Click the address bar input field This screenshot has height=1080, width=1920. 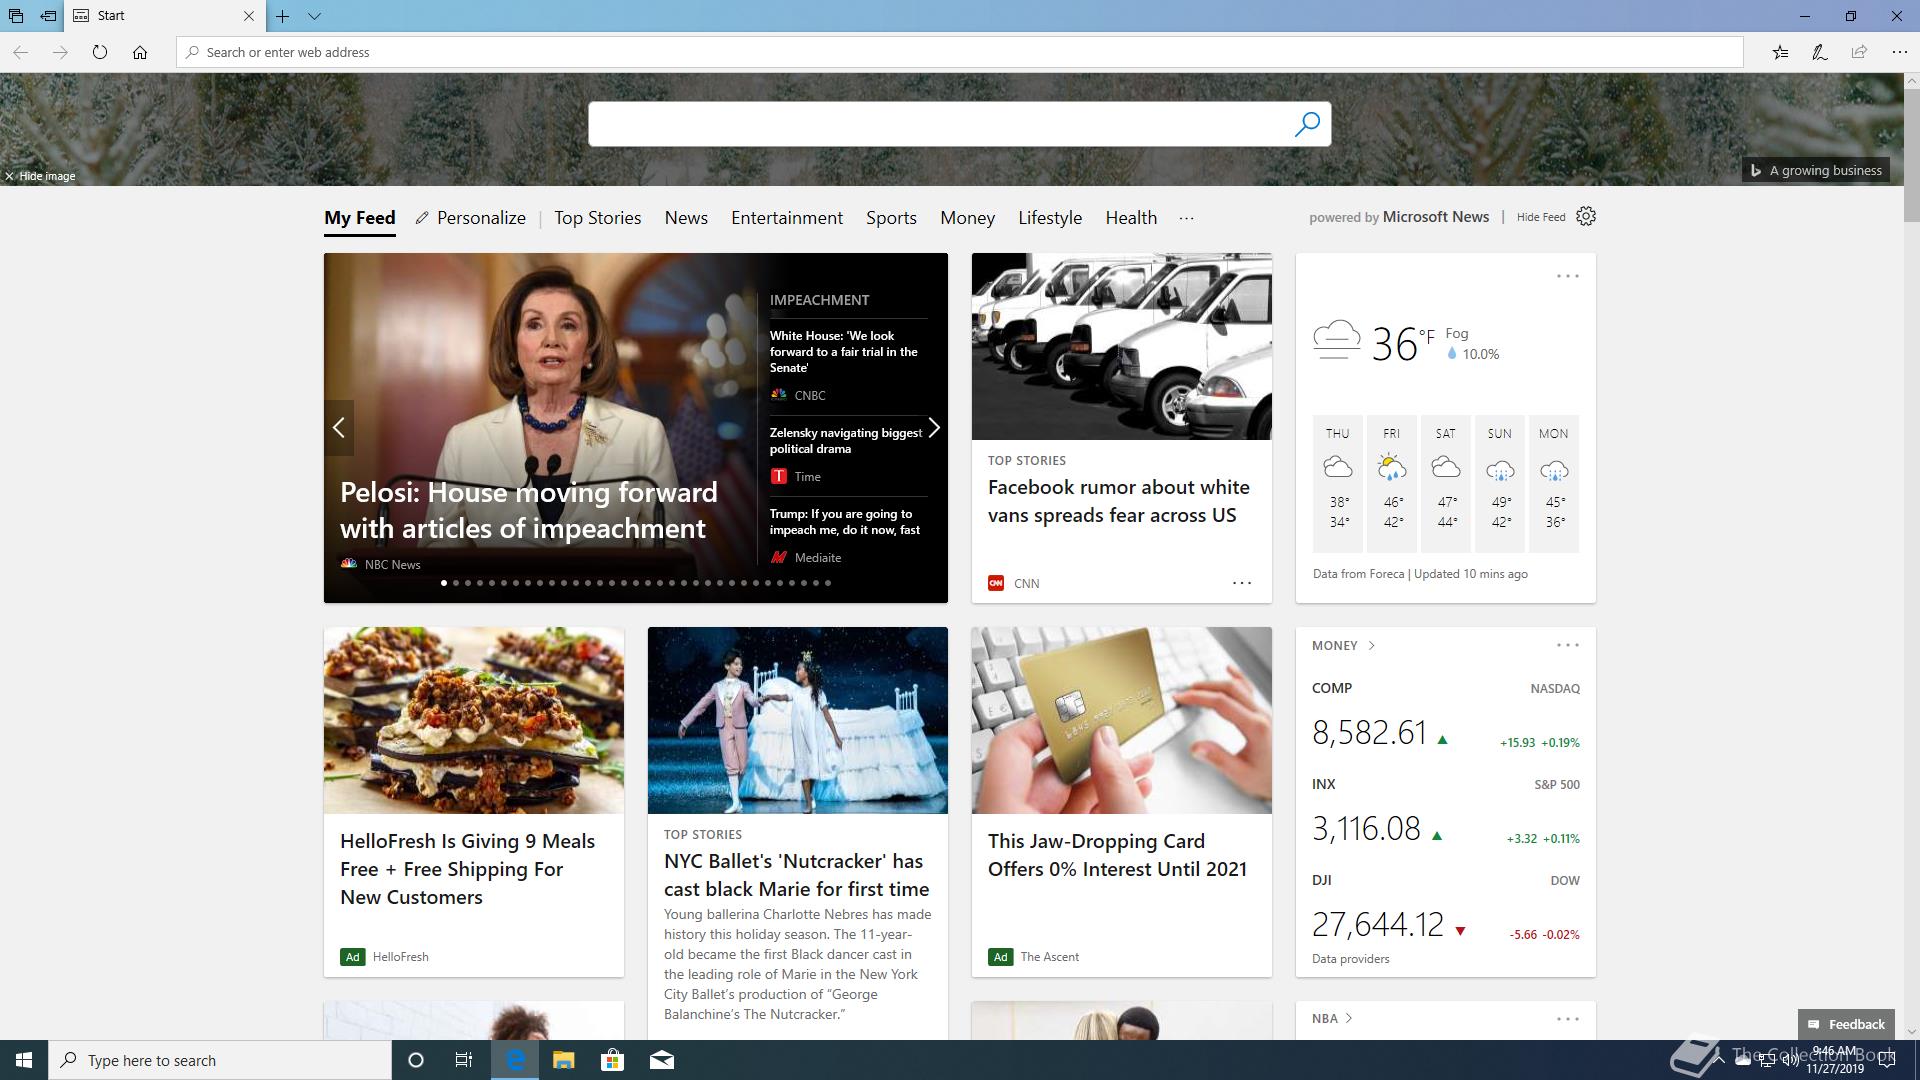tap(960, 52)
